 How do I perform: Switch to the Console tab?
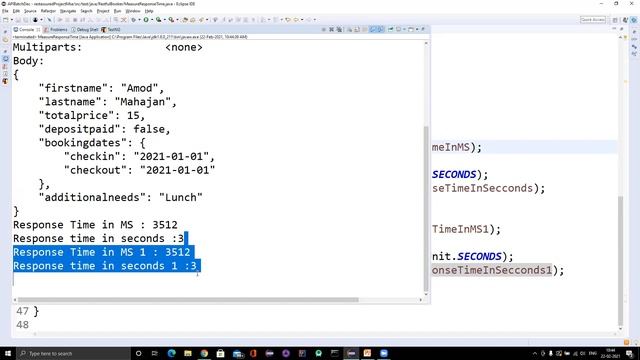click(x=26, y=29)
